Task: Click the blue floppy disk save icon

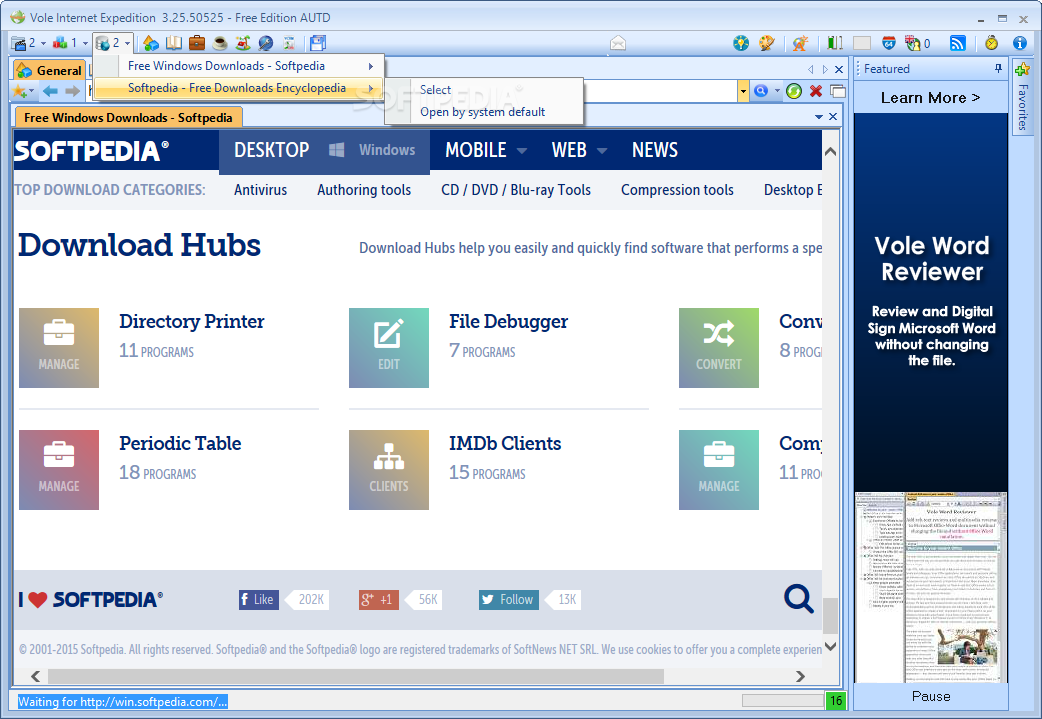Action: [x=318, y=43]
